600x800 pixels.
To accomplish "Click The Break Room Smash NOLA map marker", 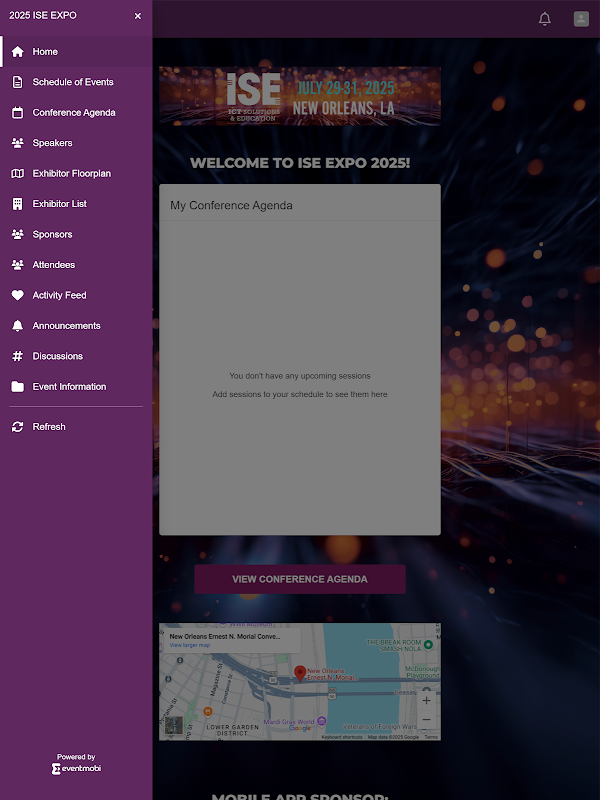I will pos(429,645).
